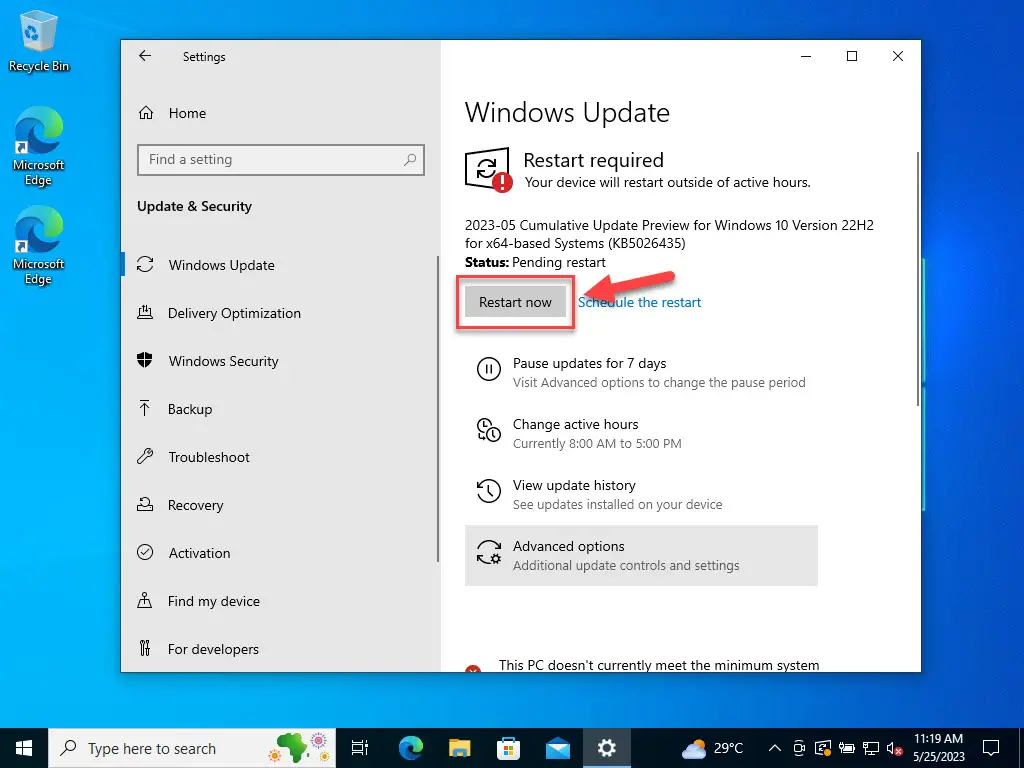Click the search magnifier in Find a setting

point(409,159)
